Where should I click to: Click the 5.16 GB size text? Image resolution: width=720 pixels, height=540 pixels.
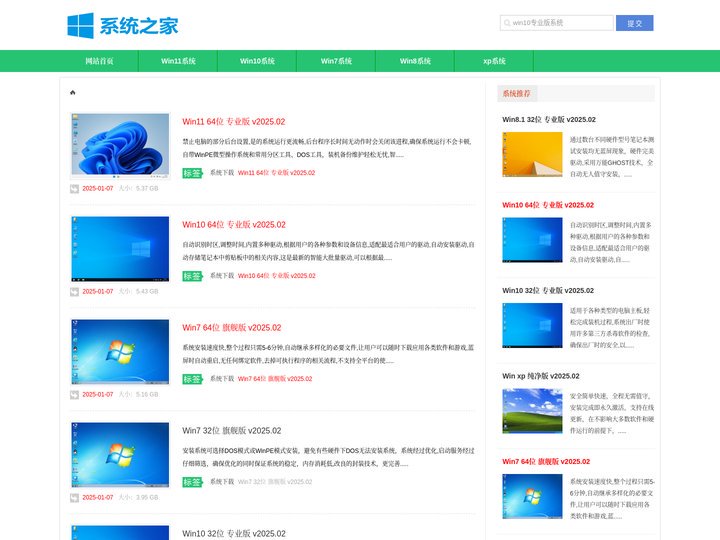[x=147, y=395]
